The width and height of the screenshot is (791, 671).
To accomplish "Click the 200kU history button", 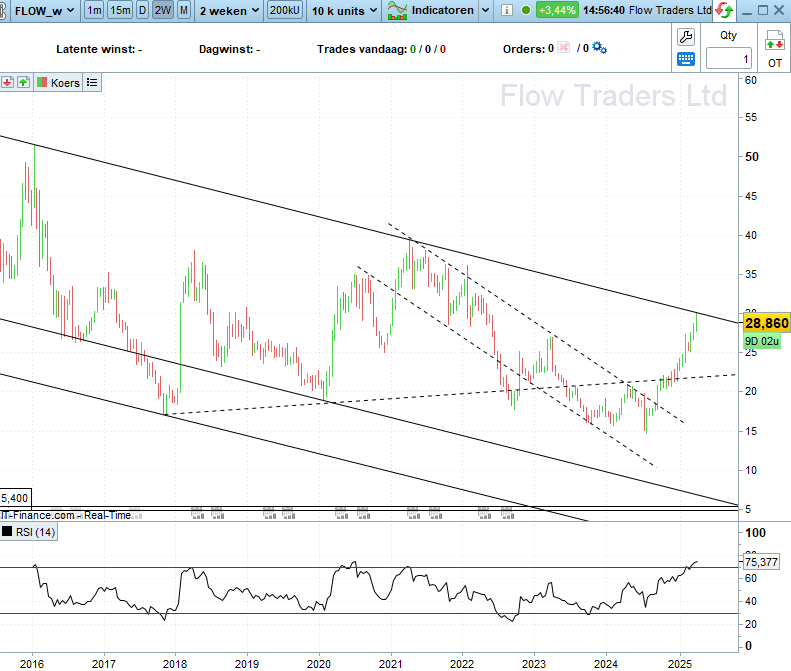I will click(285, 10).
